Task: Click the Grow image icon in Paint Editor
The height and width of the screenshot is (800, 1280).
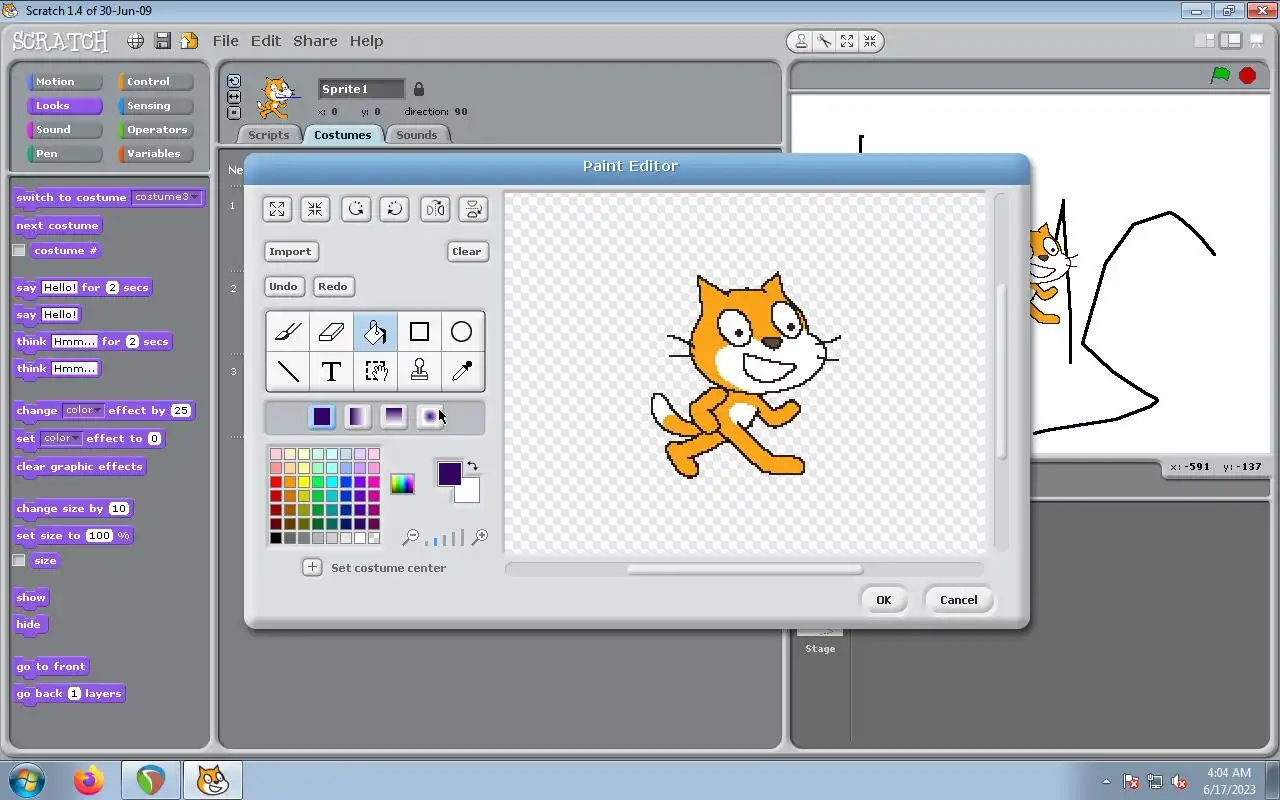Action: click(277, 209)
